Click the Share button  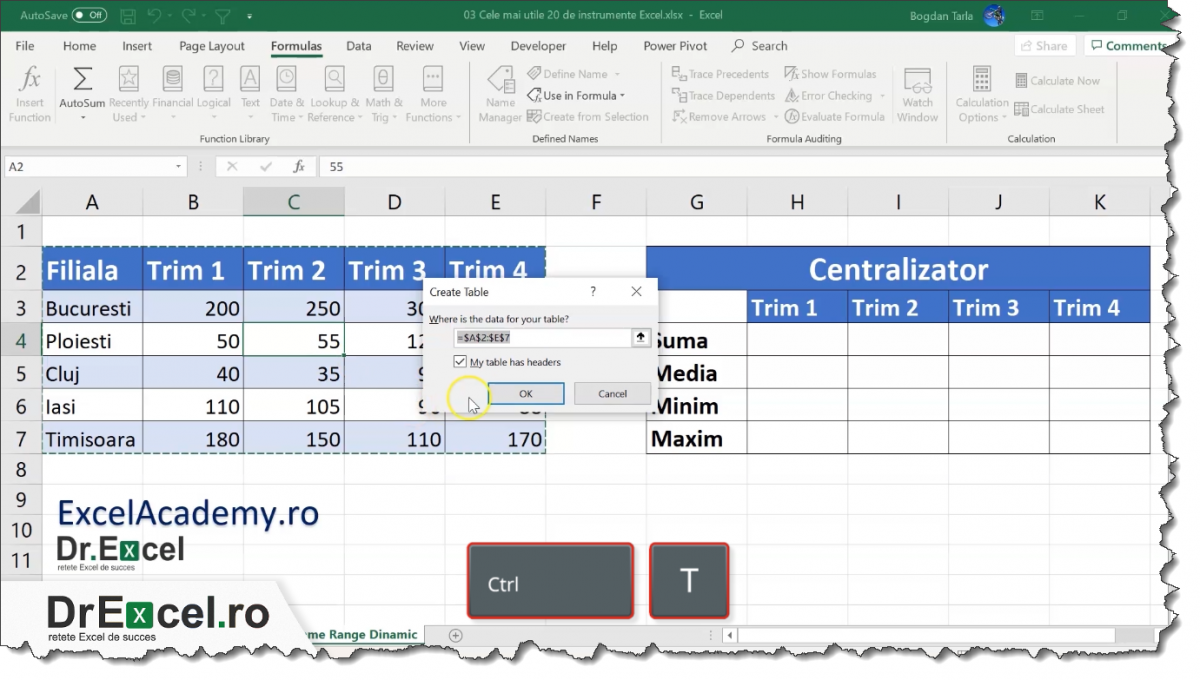1043,45
